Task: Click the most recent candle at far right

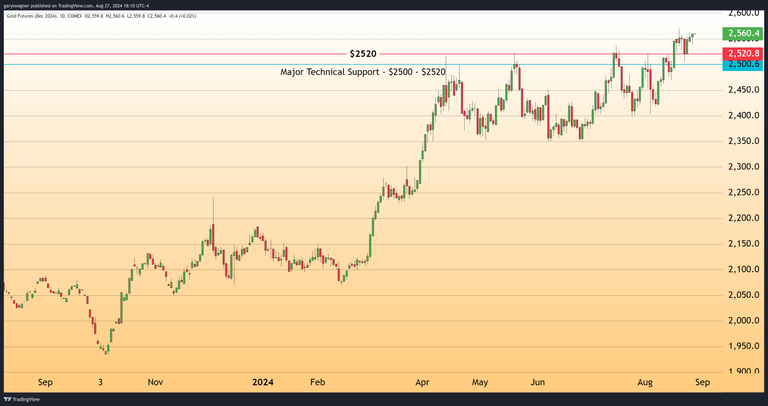Action: [694, 35]
